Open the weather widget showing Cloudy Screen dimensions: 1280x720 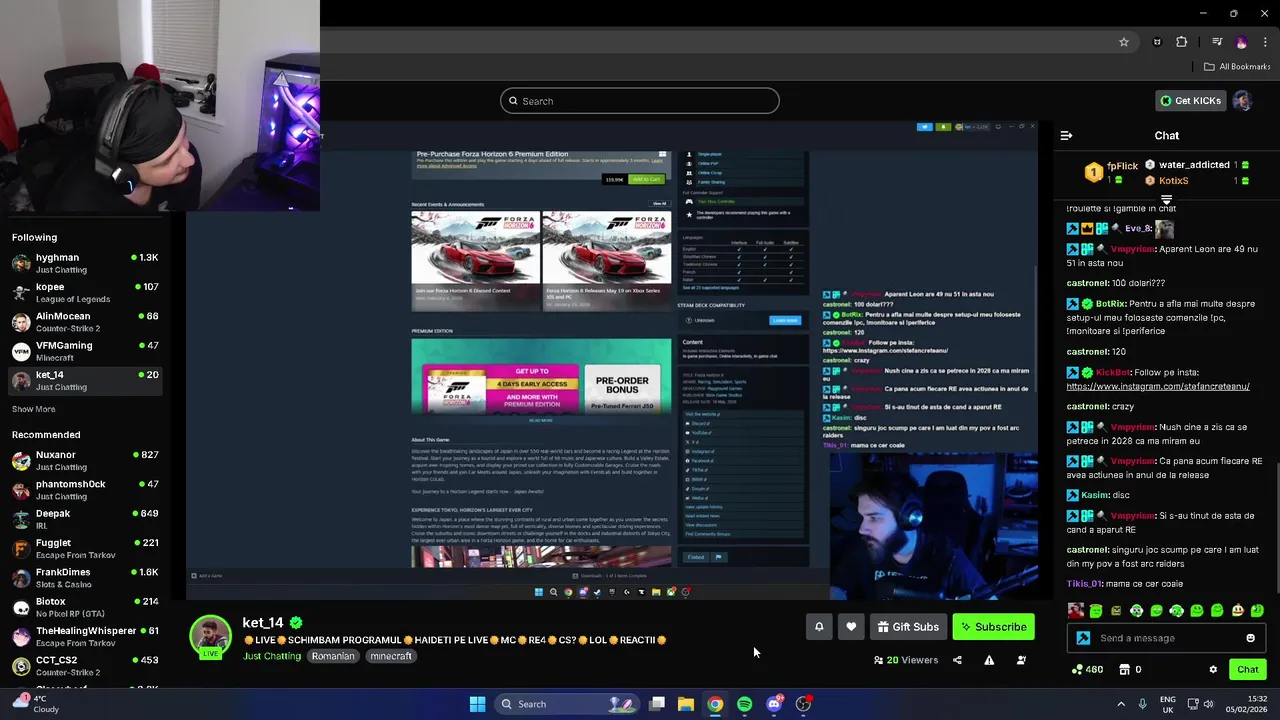click(x=35, y=704)
